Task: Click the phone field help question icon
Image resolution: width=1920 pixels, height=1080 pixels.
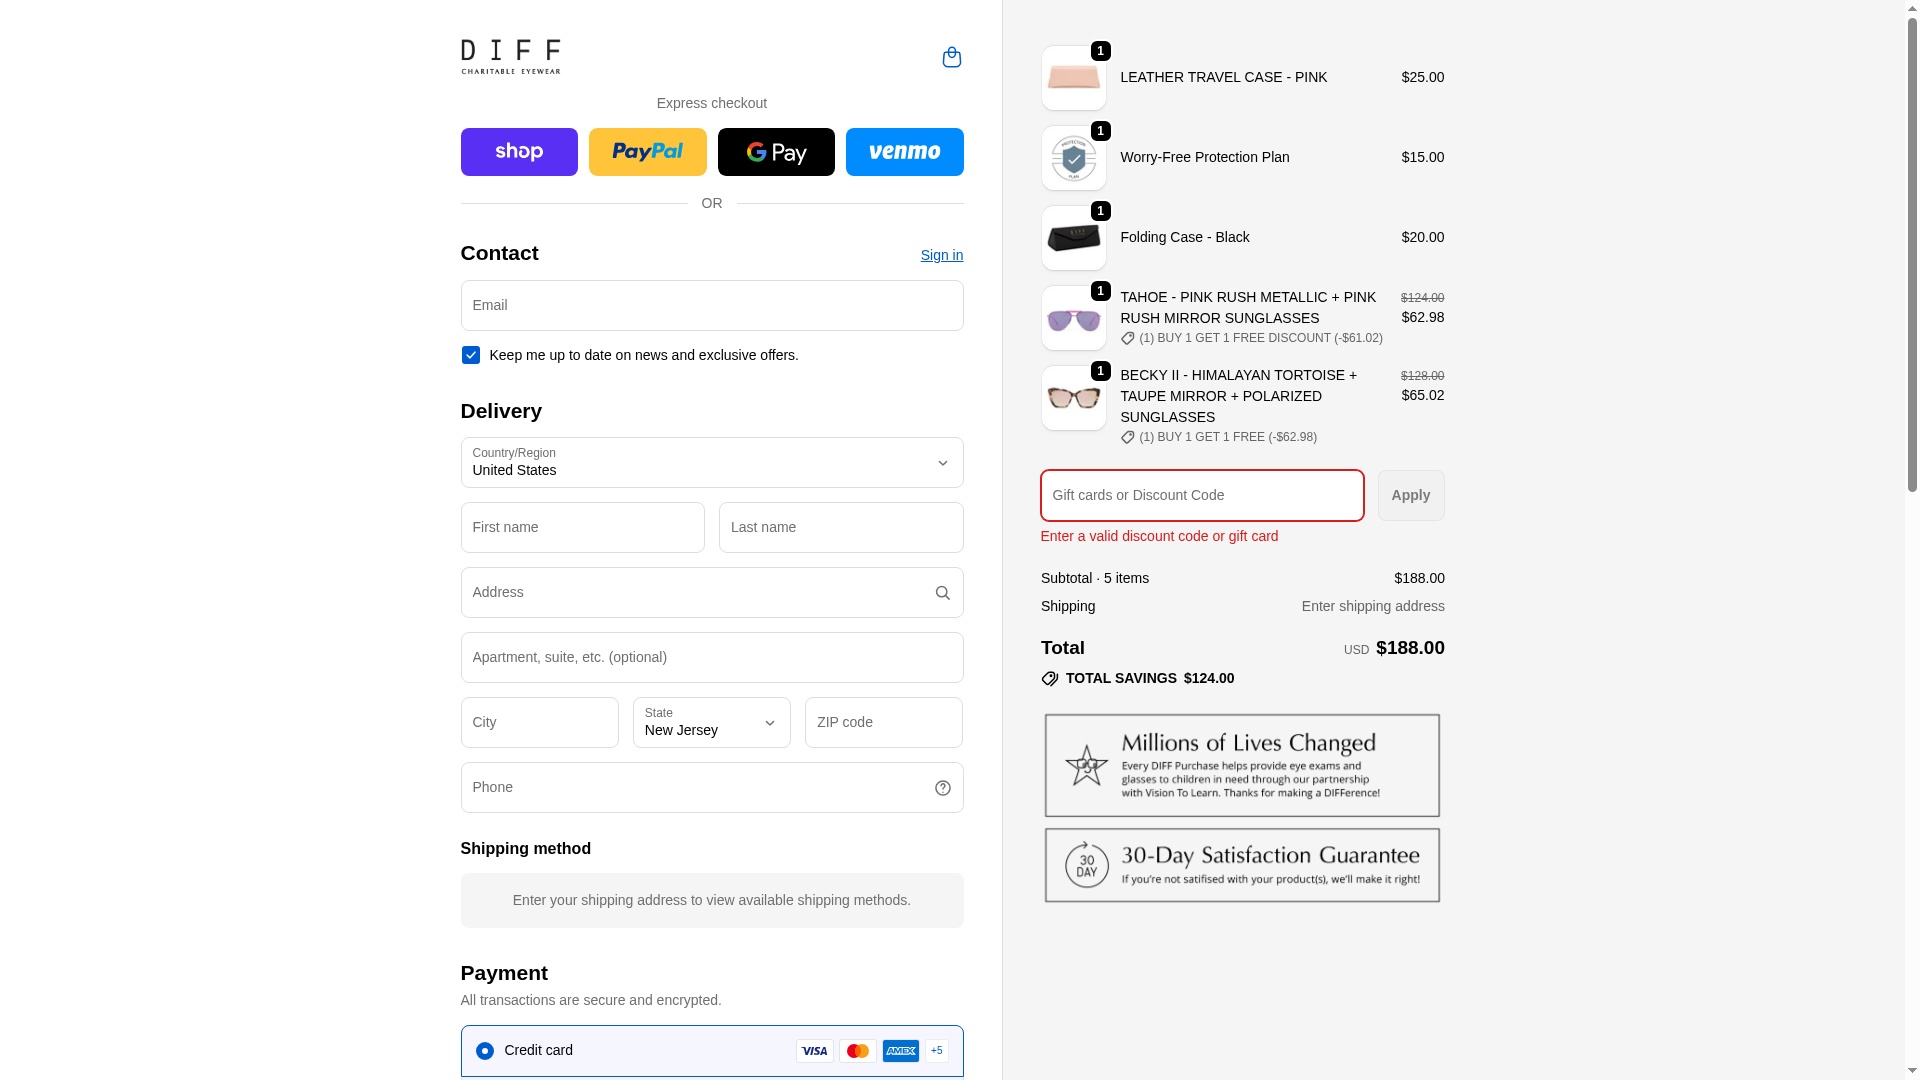Action: 942,788
